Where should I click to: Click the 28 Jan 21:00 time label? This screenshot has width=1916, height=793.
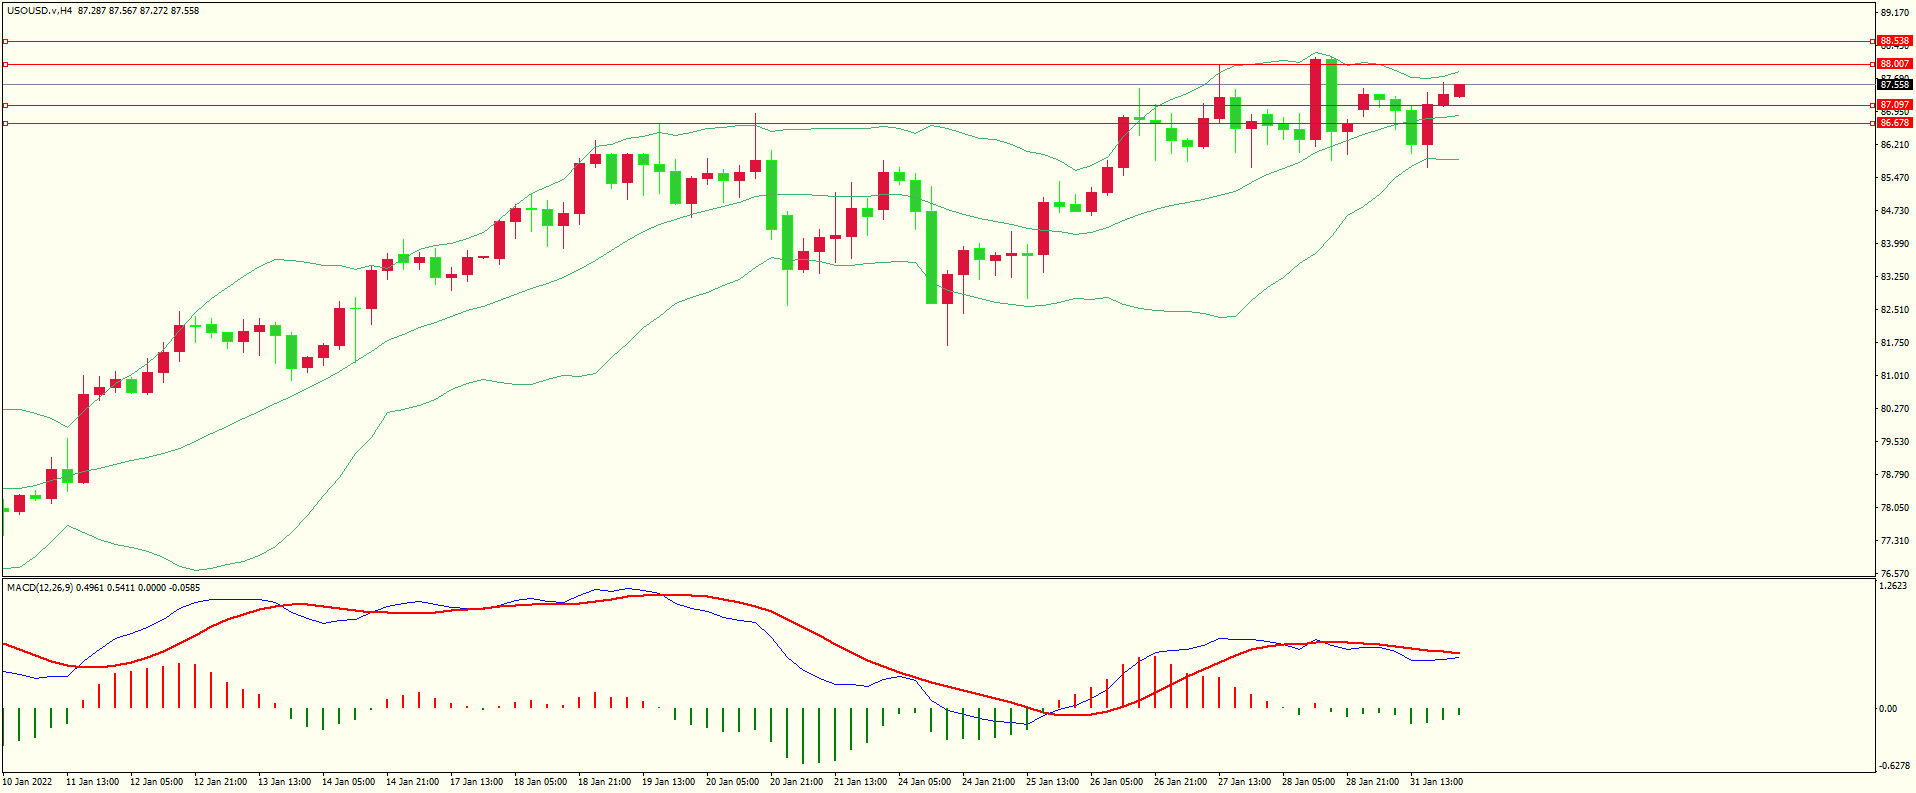click(x=1373, y=782)
